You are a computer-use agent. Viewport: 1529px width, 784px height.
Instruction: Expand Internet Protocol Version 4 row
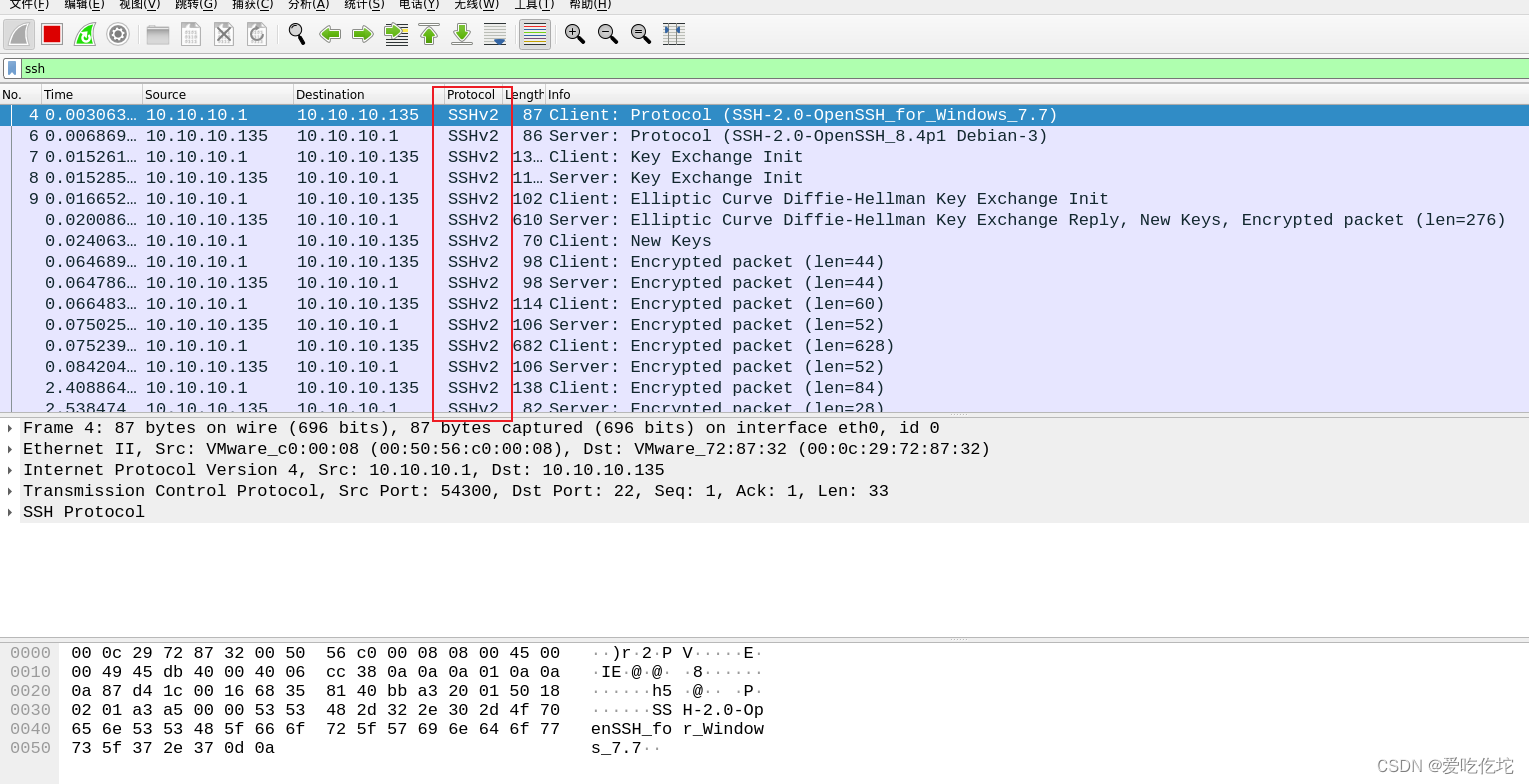click(10, 470)
